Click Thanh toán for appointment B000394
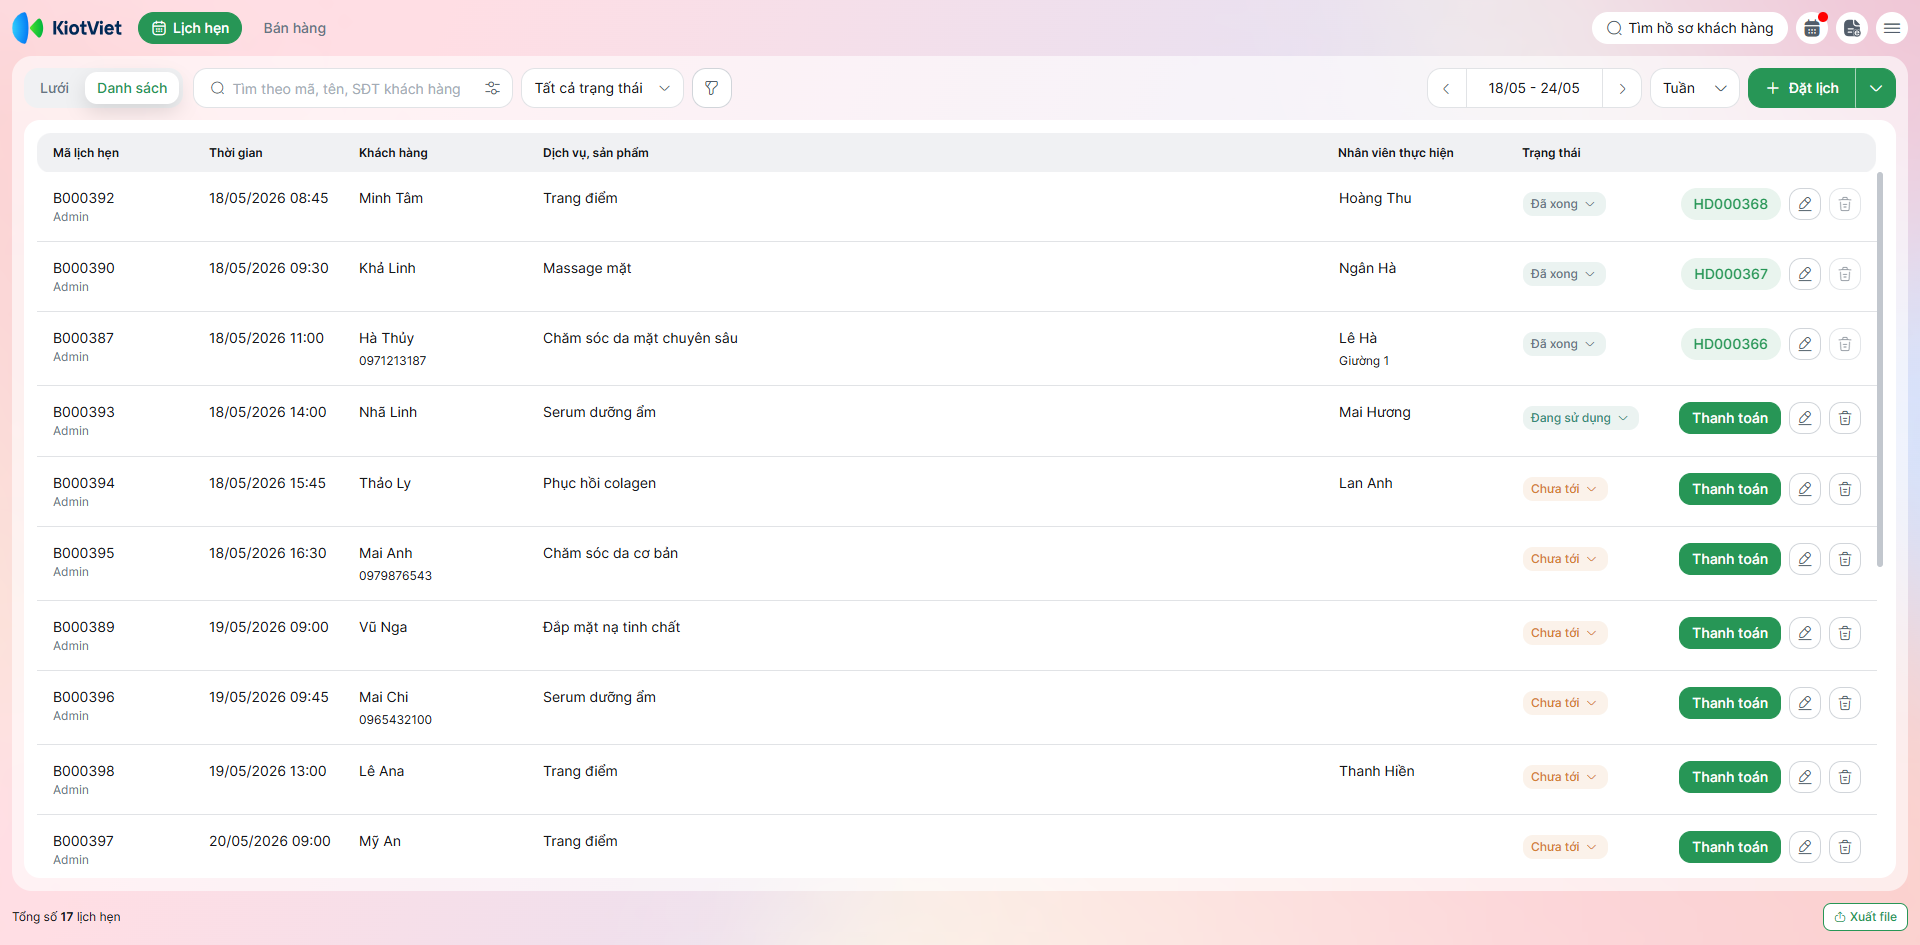1920x945 pixels. click(1730, 489)
